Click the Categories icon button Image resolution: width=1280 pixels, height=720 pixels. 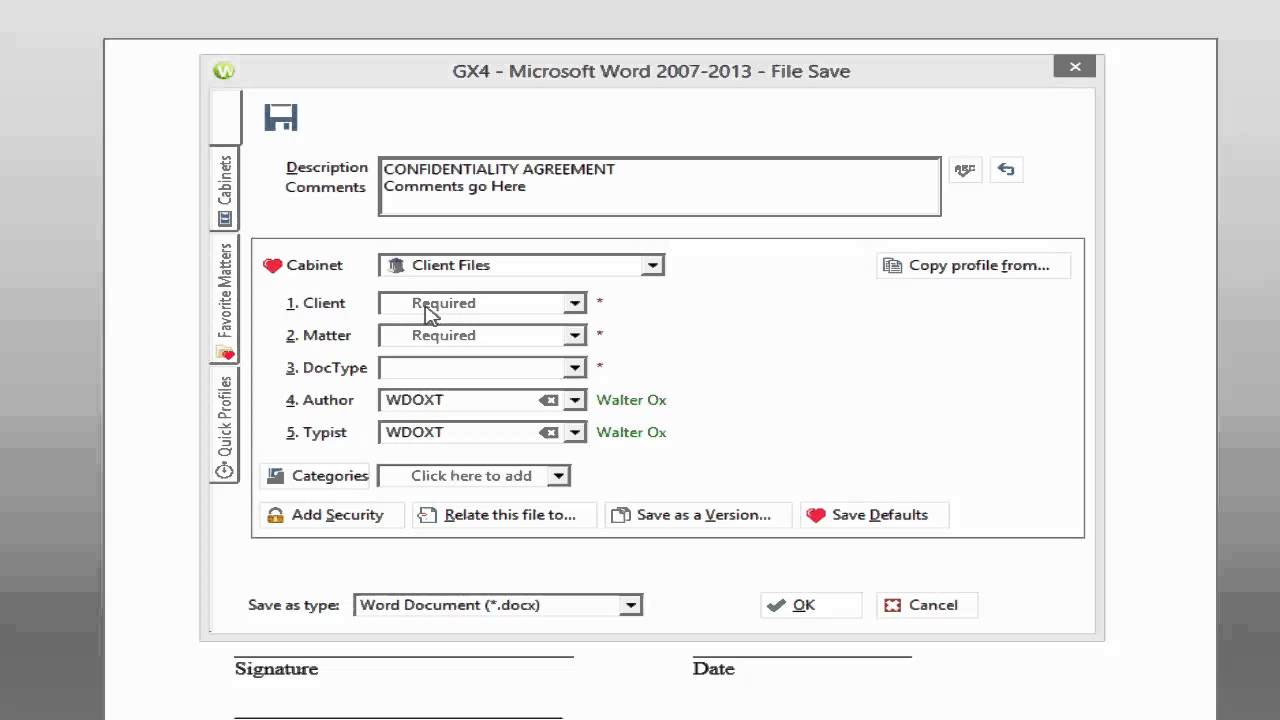(x=316, y=476)
